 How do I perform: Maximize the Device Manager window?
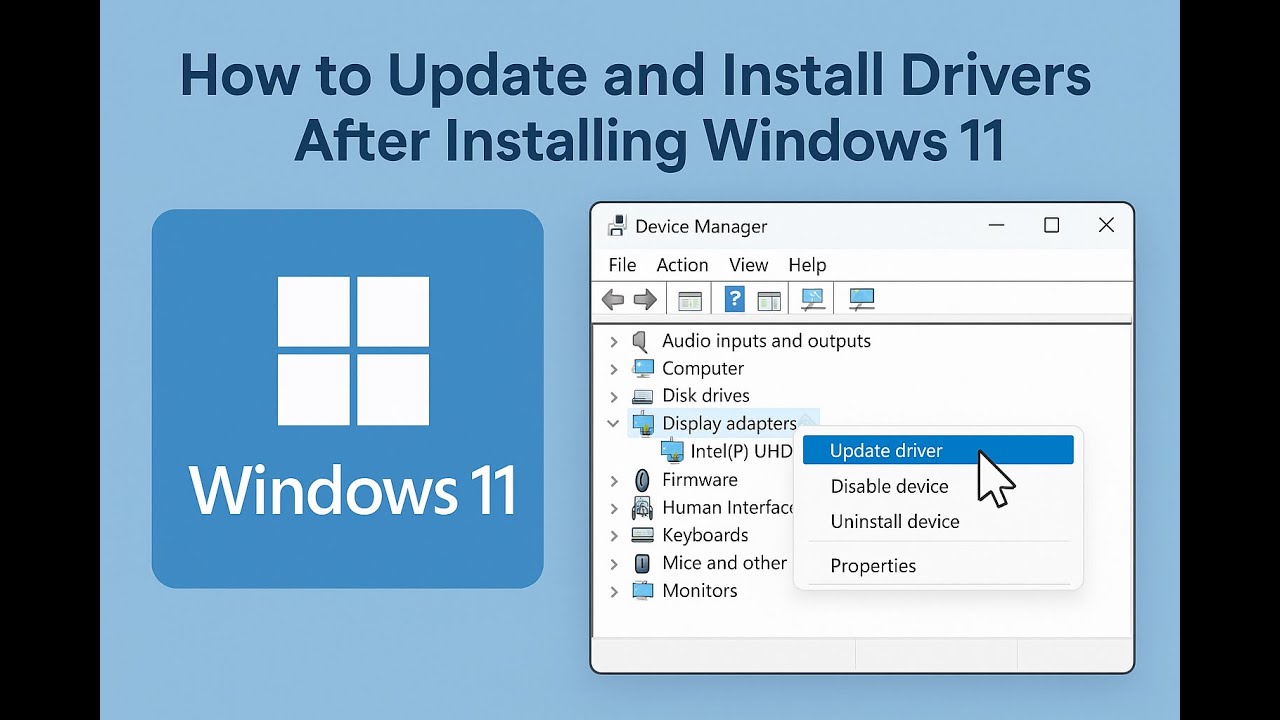click(1051, 225)
